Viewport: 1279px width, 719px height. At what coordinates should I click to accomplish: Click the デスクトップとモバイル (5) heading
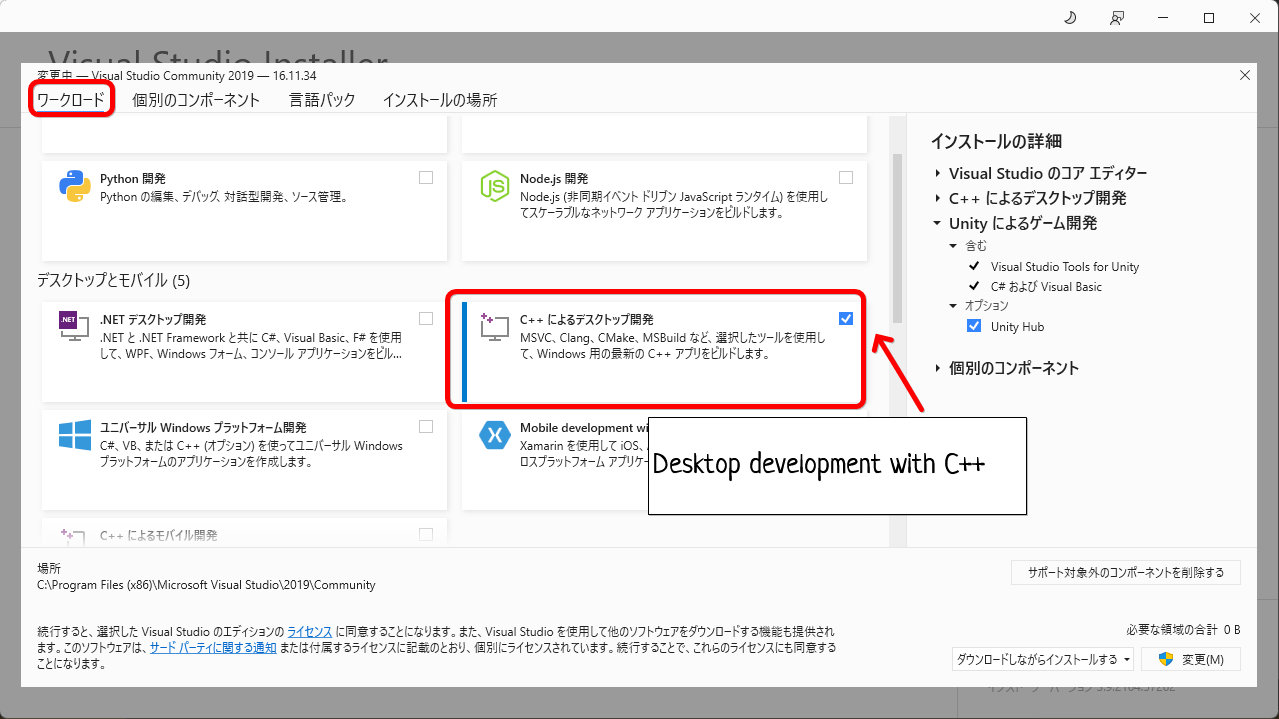[113, 280]
